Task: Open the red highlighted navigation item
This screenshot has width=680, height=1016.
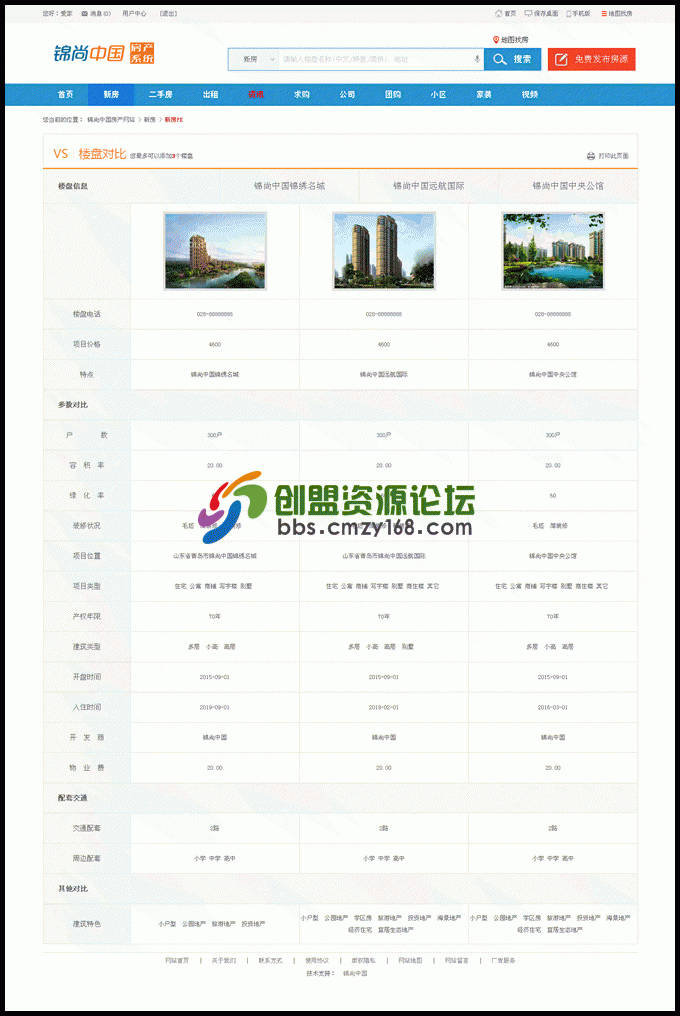Action: (x=255, y=95)
